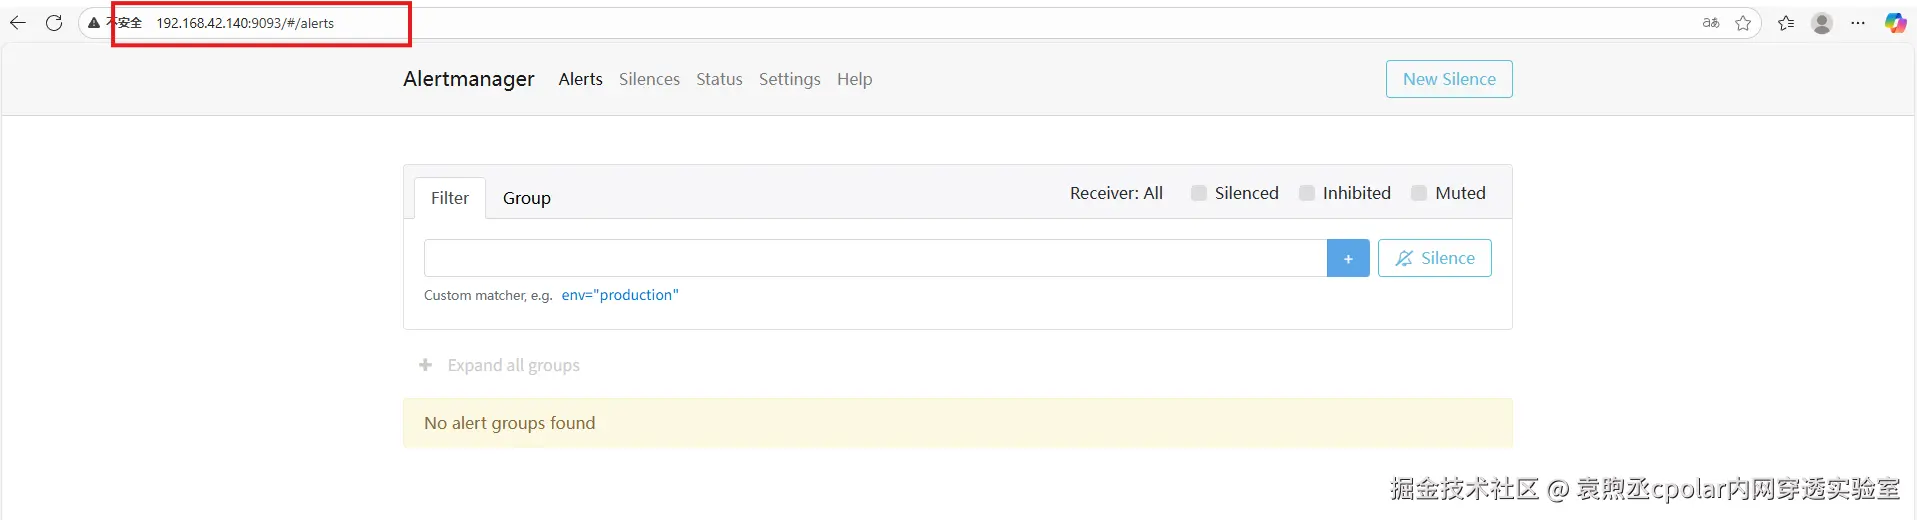Switch to the Group tab
Viewport: 1917px width, 520px height.
[x=527, y=198]
